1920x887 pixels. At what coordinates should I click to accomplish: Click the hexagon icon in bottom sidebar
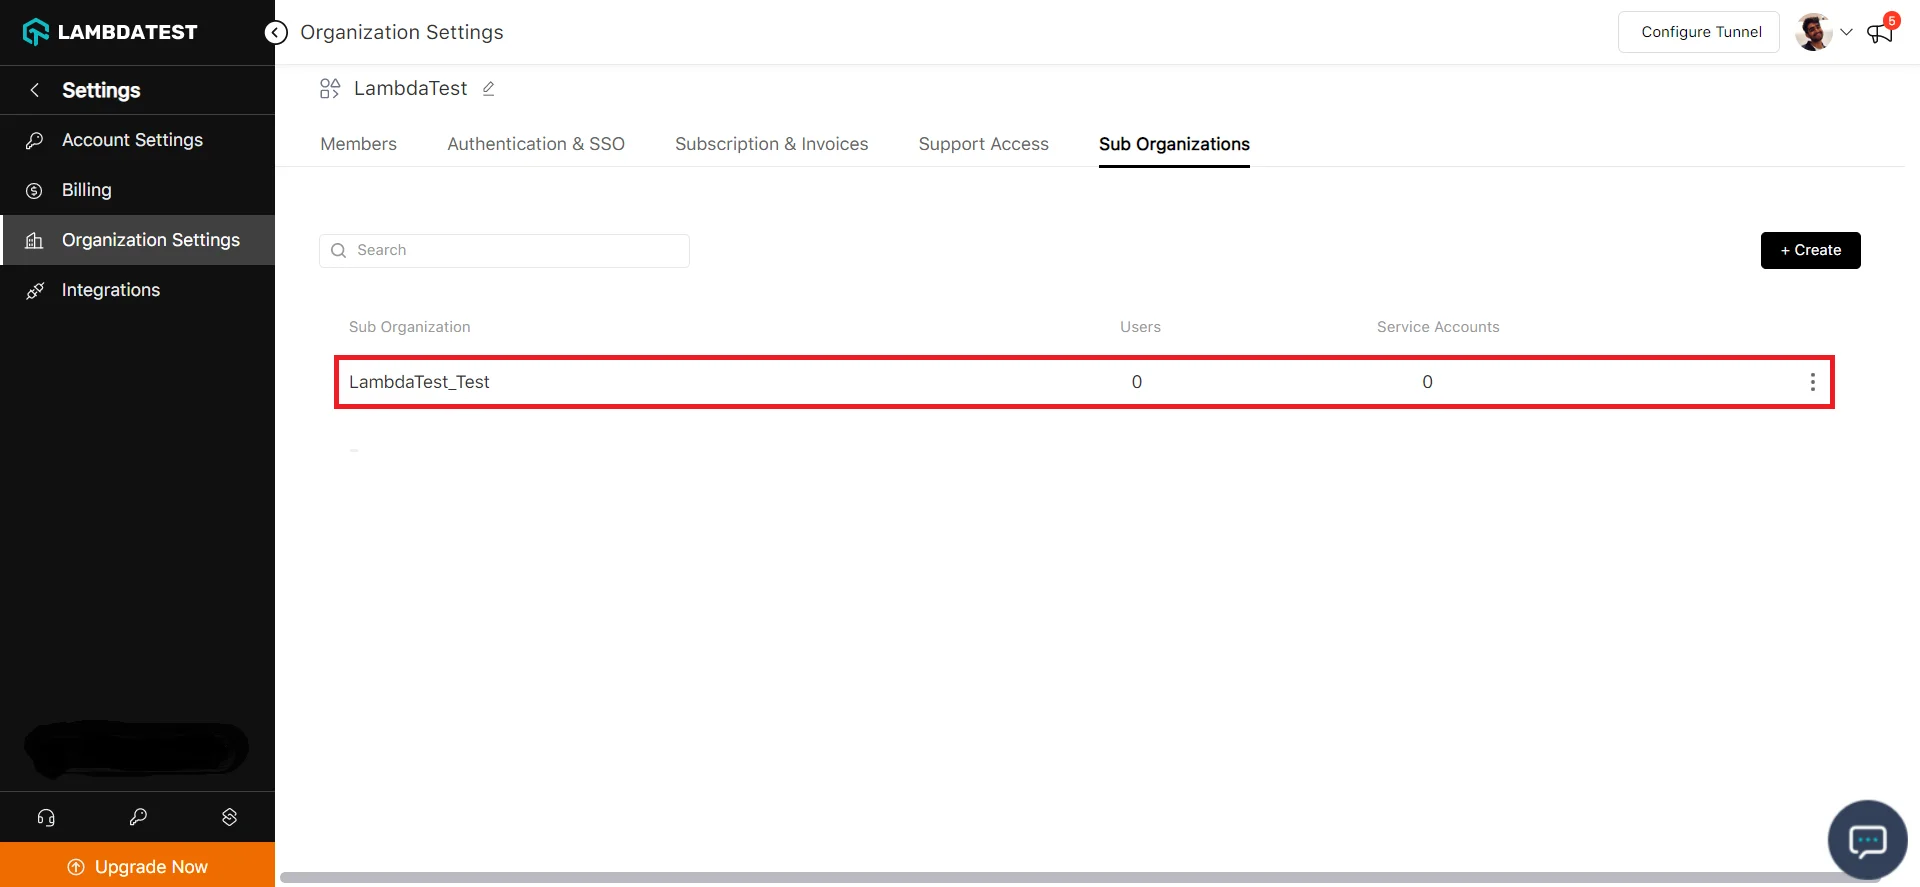click(x=229, y=817)
